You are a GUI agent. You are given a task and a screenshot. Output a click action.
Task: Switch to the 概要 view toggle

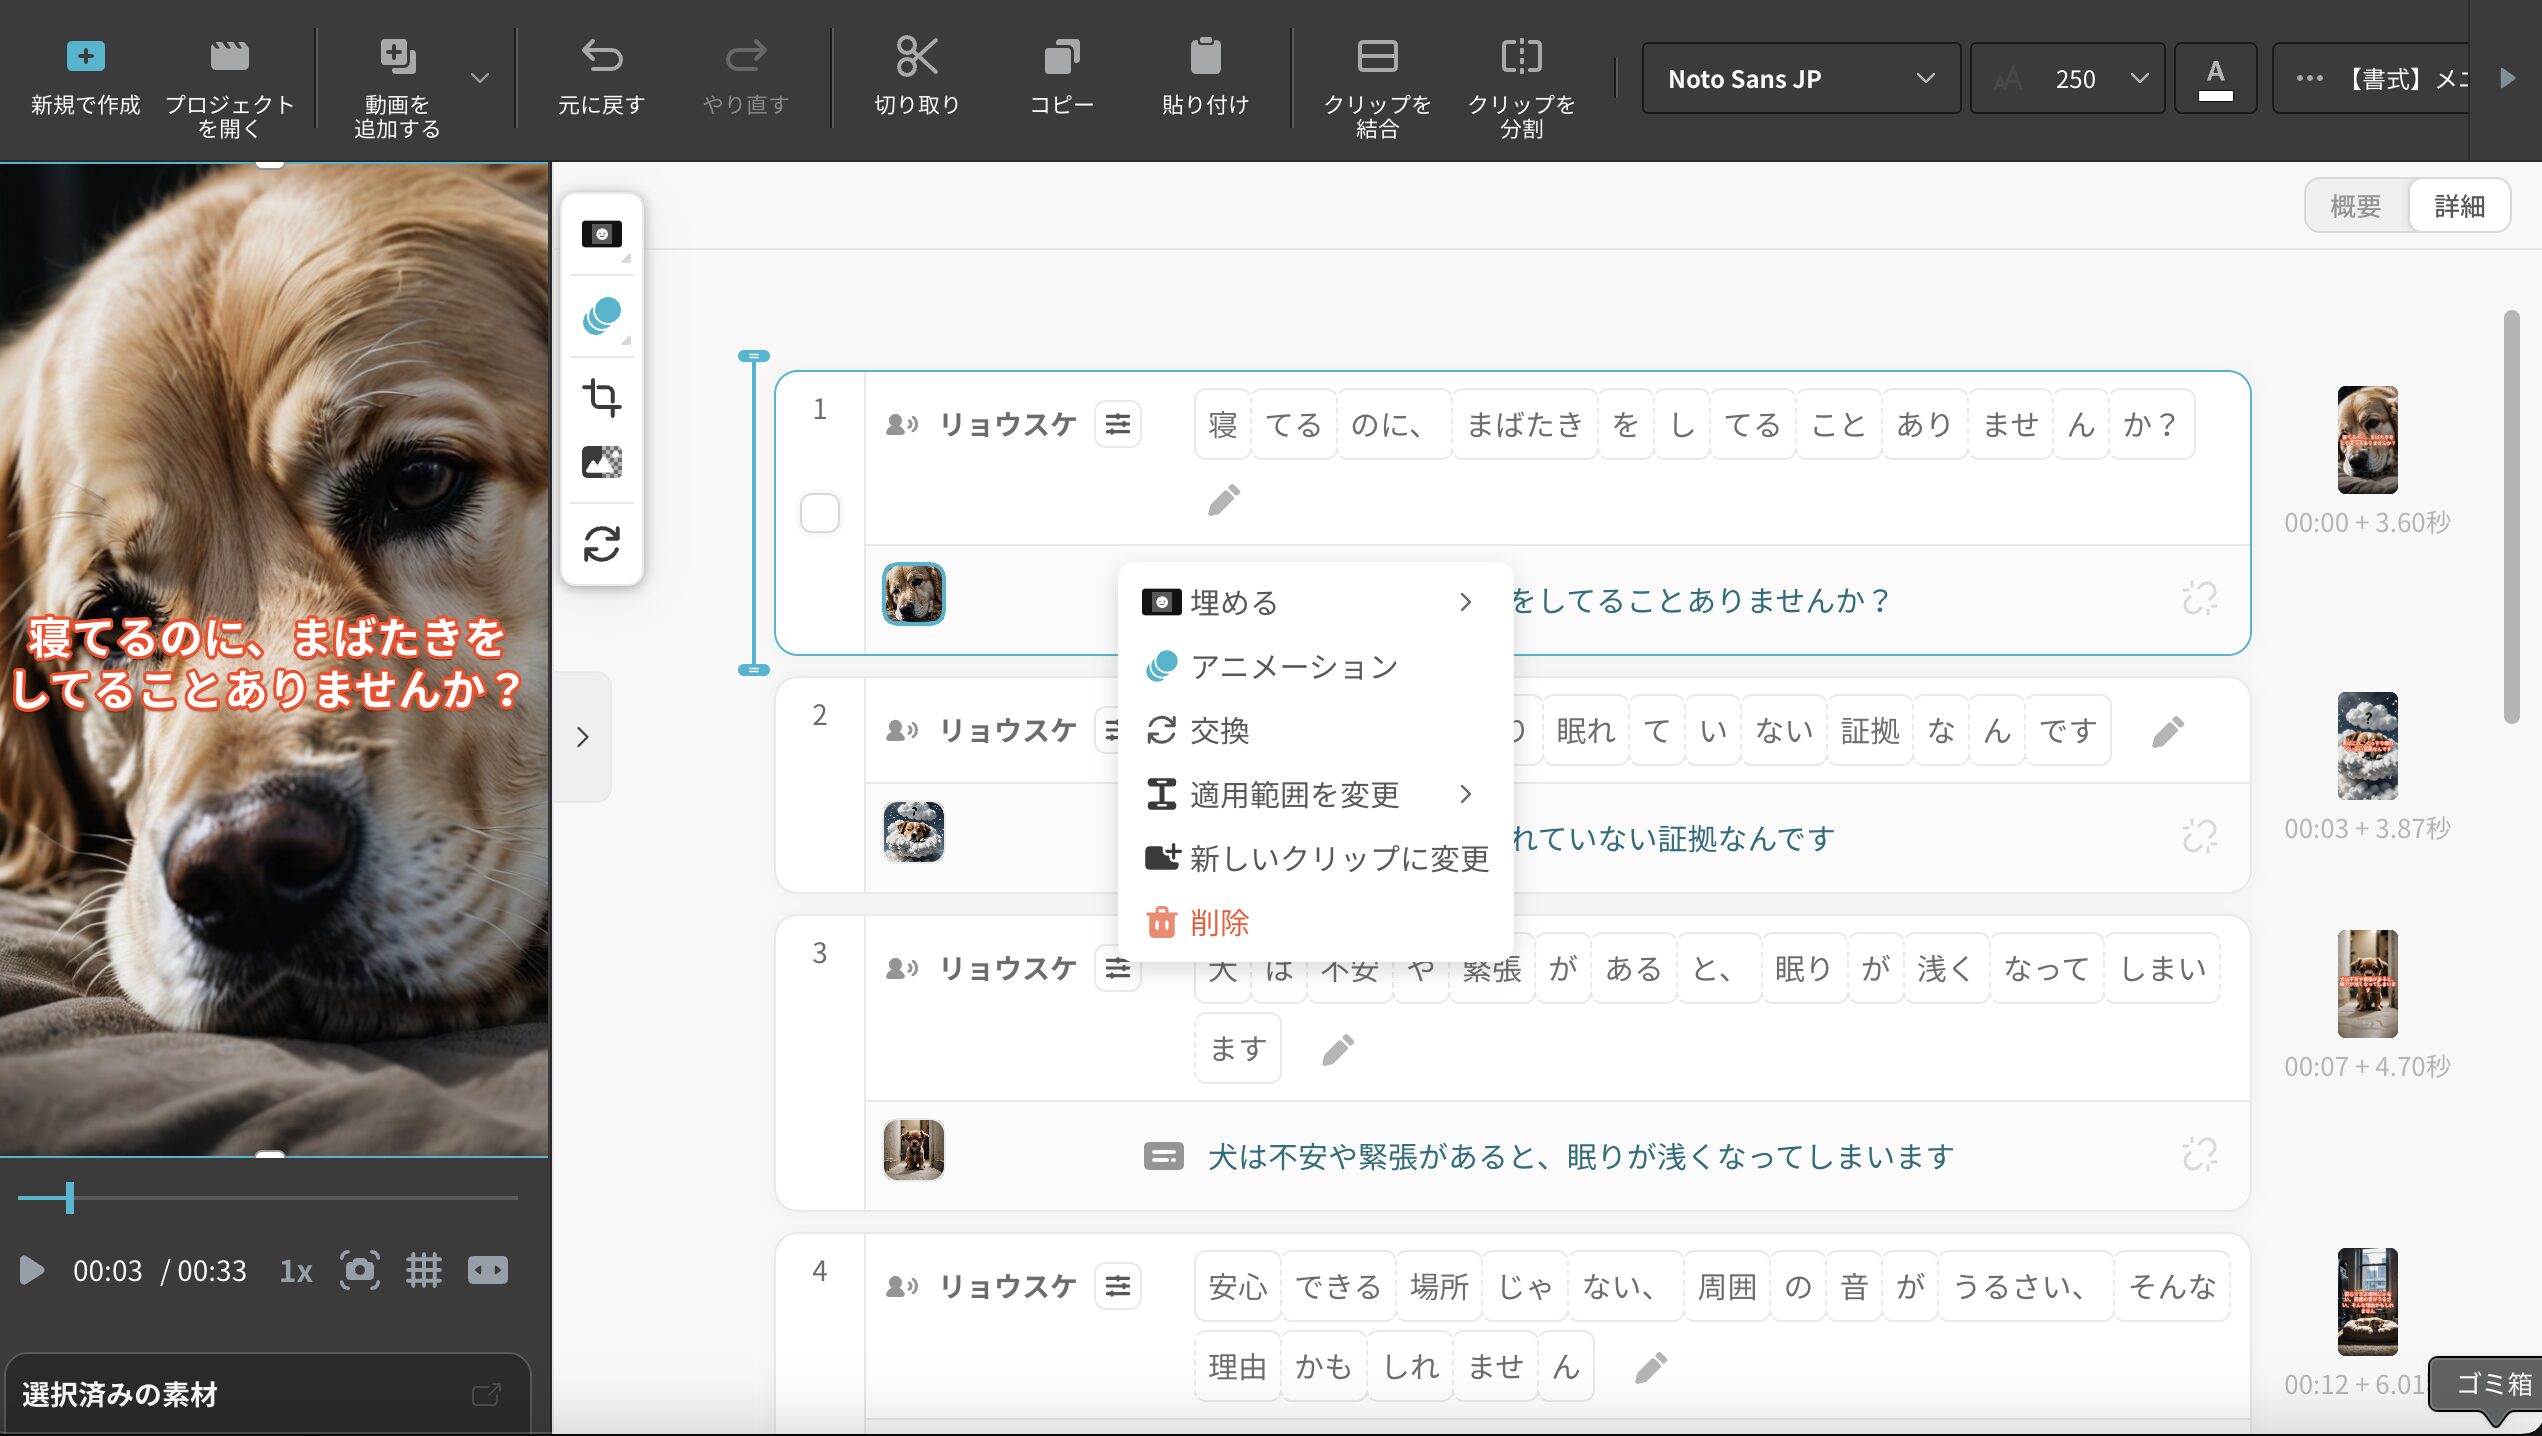point(2355,206)
